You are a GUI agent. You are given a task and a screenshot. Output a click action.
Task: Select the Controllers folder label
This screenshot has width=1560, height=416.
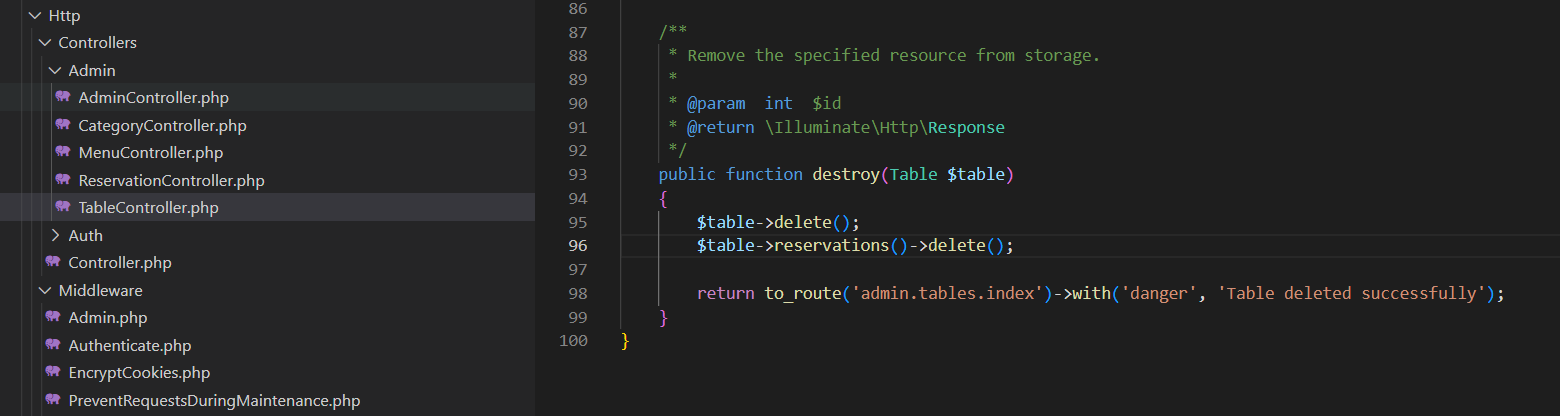coord(98,43)
